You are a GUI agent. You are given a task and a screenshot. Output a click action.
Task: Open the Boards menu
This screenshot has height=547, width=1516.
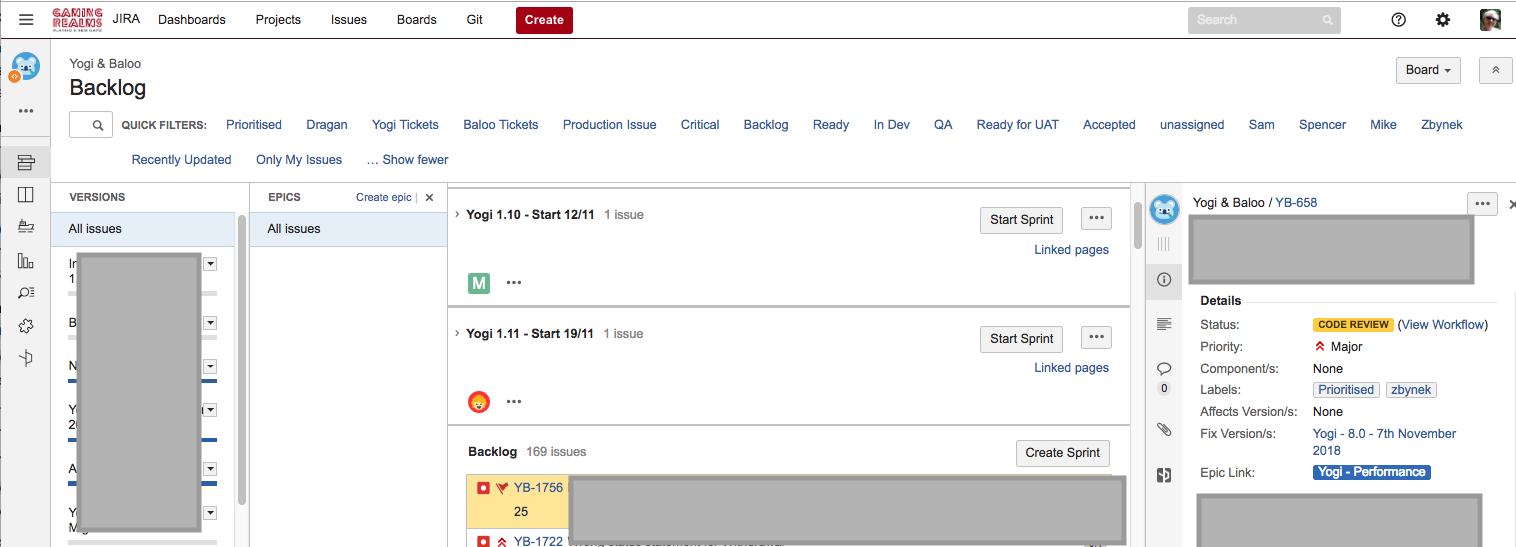click(x=417, y=20)
